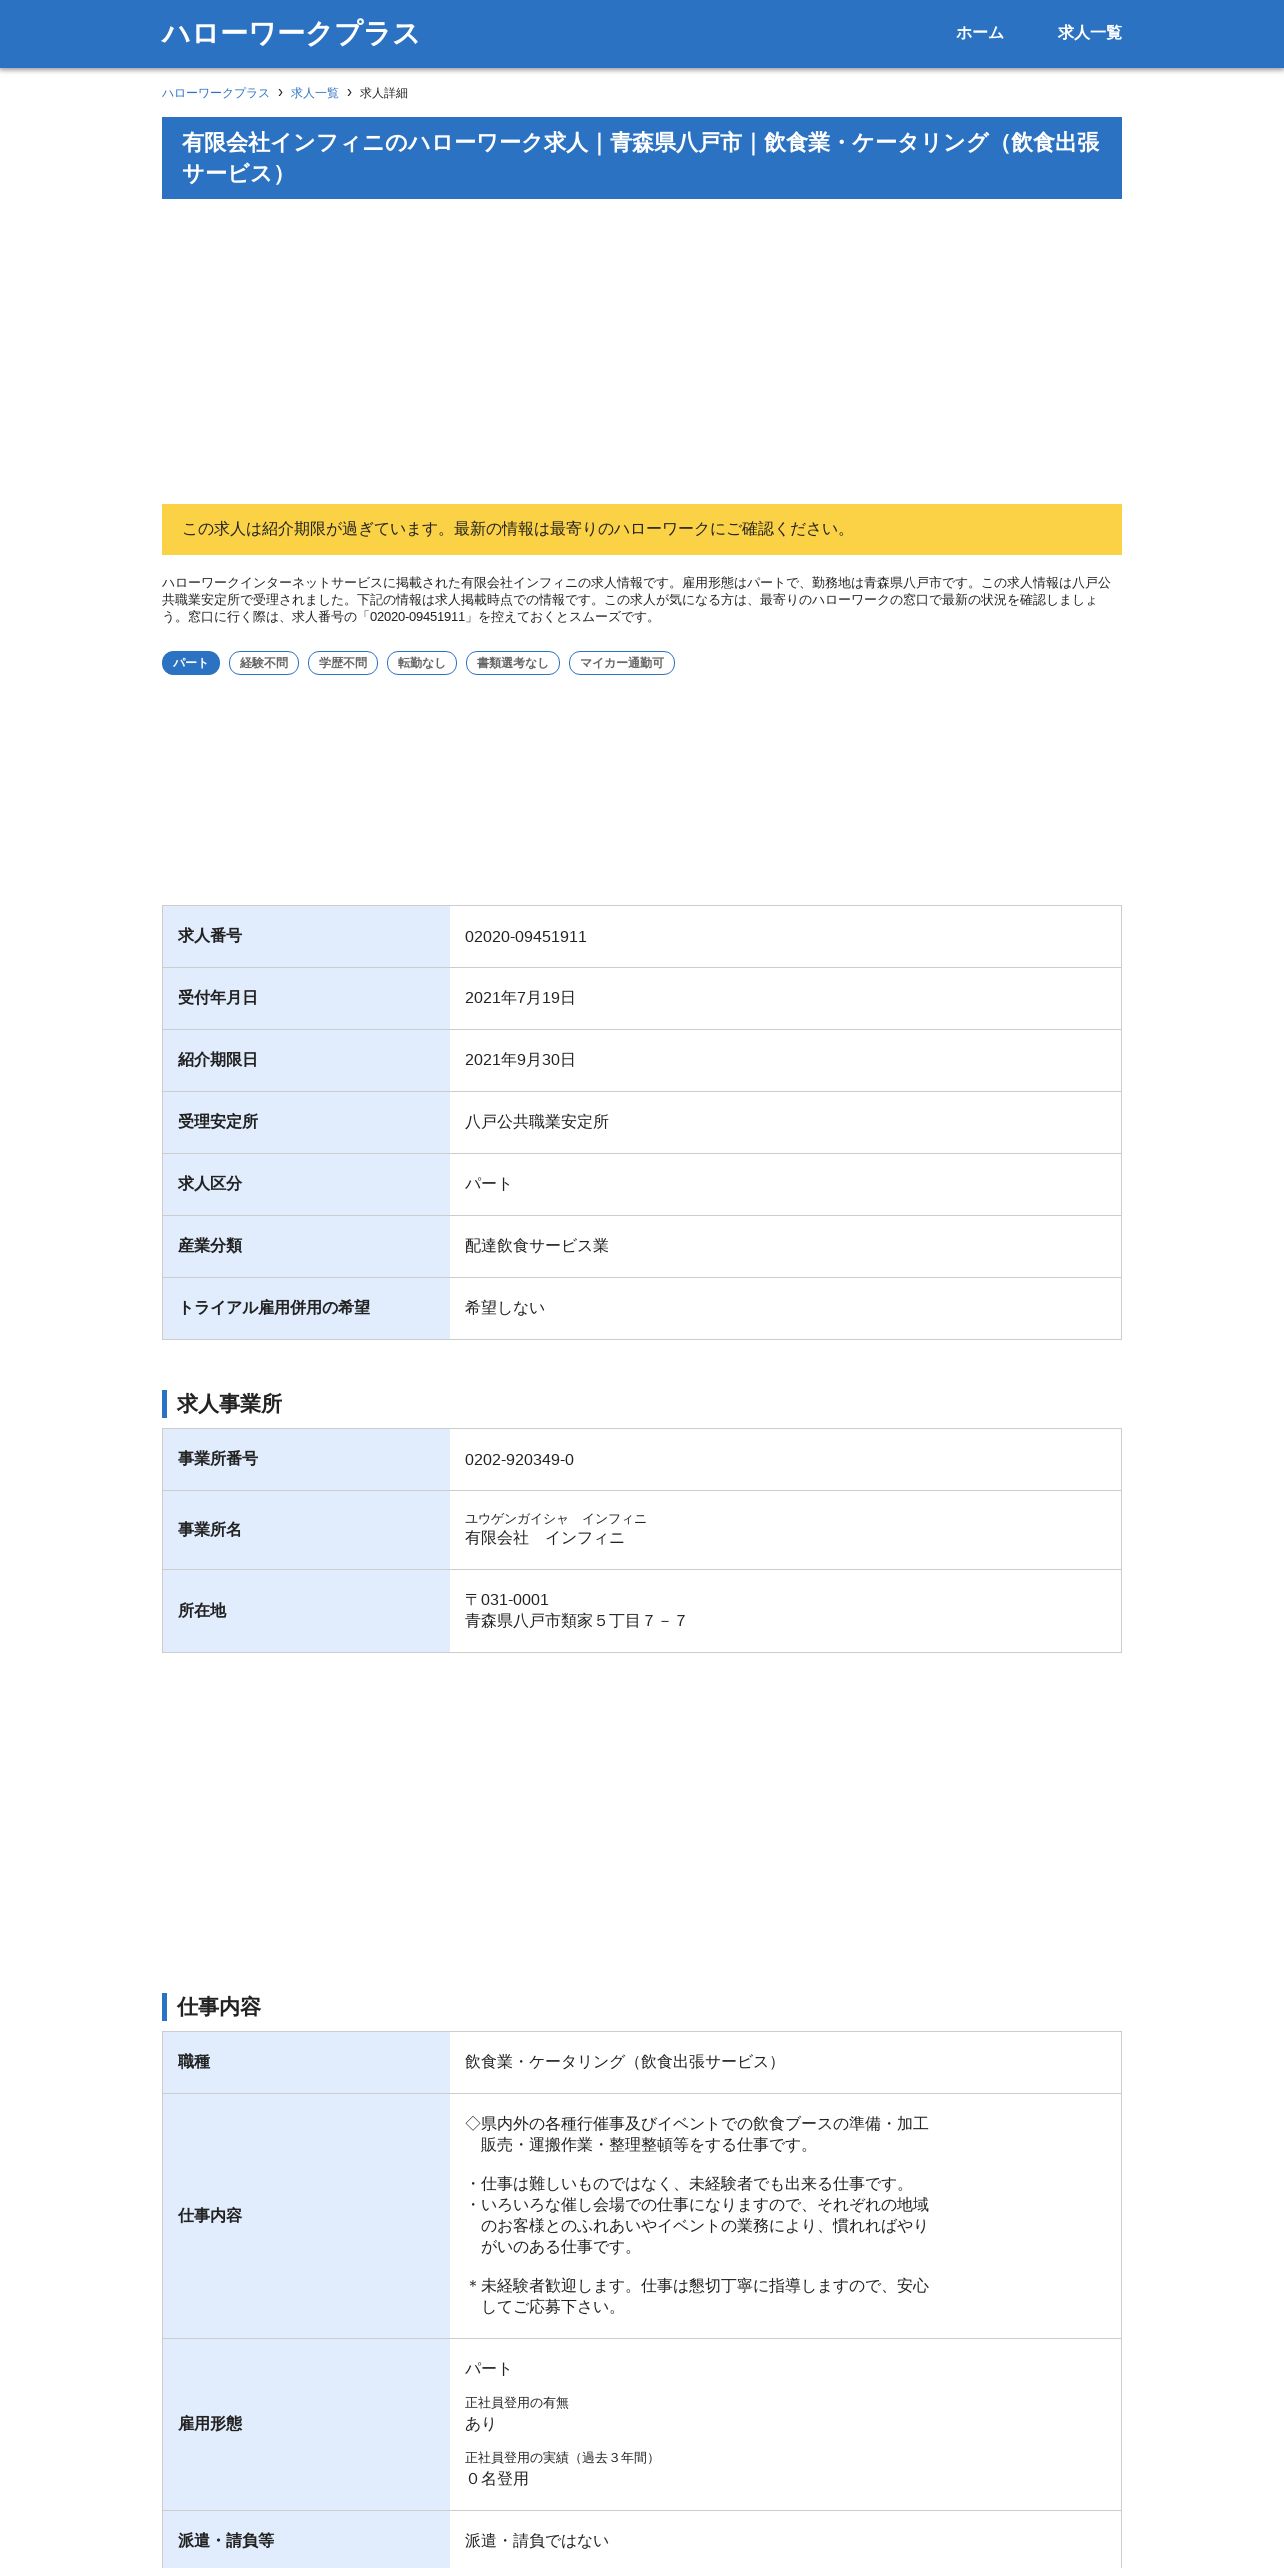Screen dimensions: 1284x2568
Task: Select the マイカー通勤可 tag
Action: coord(622,663)
